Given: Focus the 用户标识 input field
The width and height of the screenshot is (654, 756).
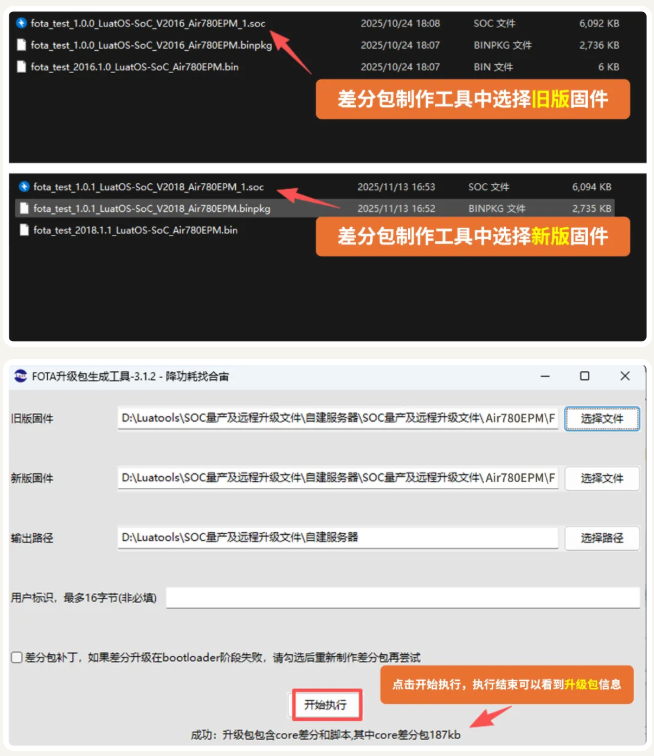Looking at the screenshot, I should pos(403,598).
